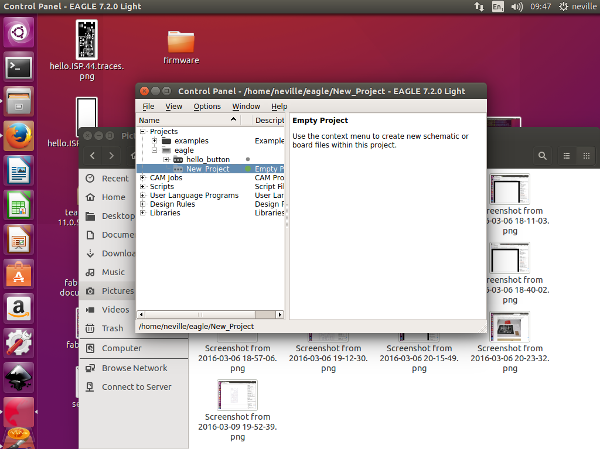Click the Description column header

click(270, 120)
